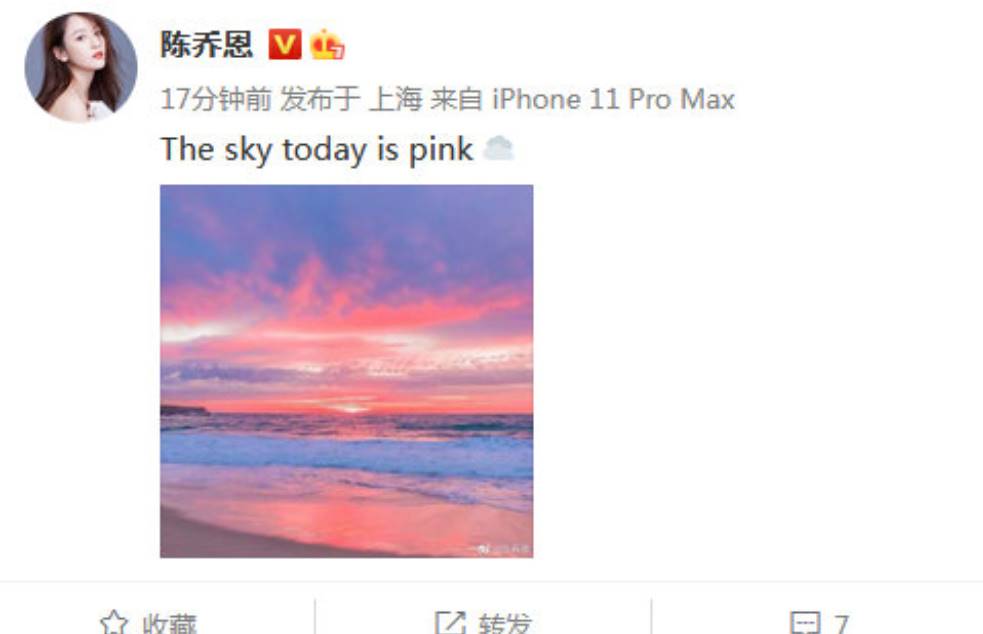
Task: Click the repost arrow icon
Action: pyautogui.click(x=450, y=622)
